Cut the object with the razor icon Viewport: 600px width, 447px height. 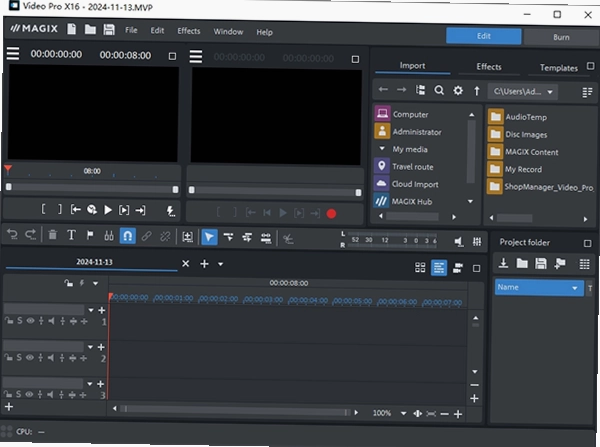109,236
